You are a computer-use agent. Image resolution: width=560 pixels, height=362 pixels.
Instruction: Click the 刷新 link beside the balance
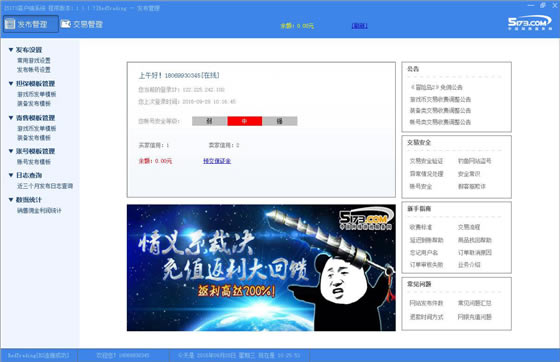(x=359, y=26)
